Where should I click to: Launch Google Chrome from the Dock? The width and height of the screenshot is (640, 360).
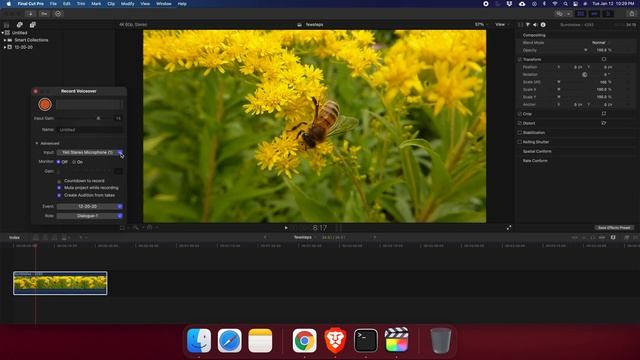coord(304,340)
